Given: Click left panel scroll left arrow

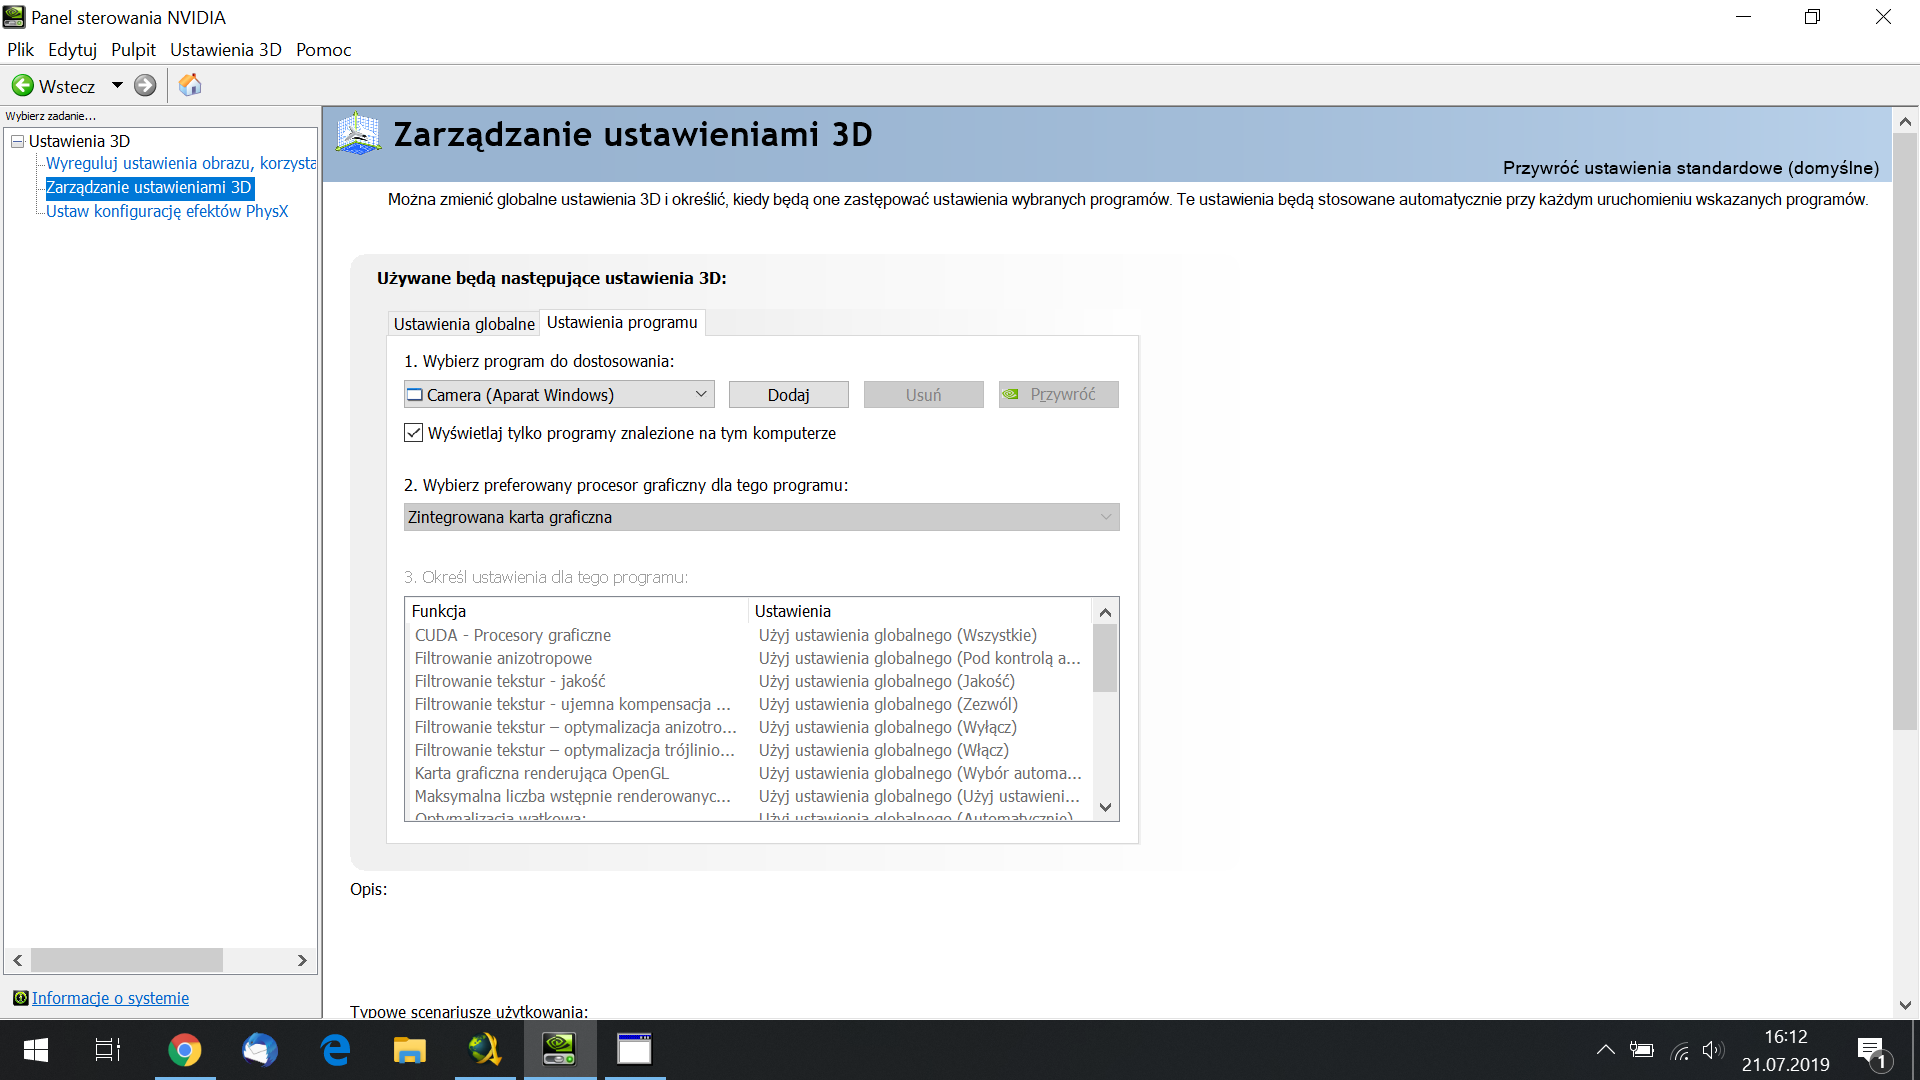Looking at the screenshot, I should coord(17,961).
